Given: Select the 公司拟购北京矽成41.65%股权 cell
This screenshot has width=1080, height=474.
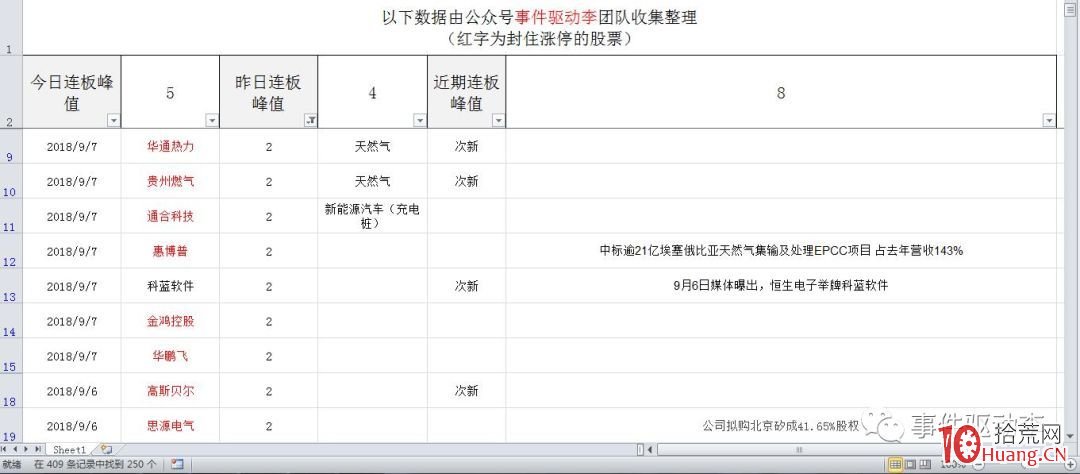Looking at the screenshot, I should (x=781, y=426).
